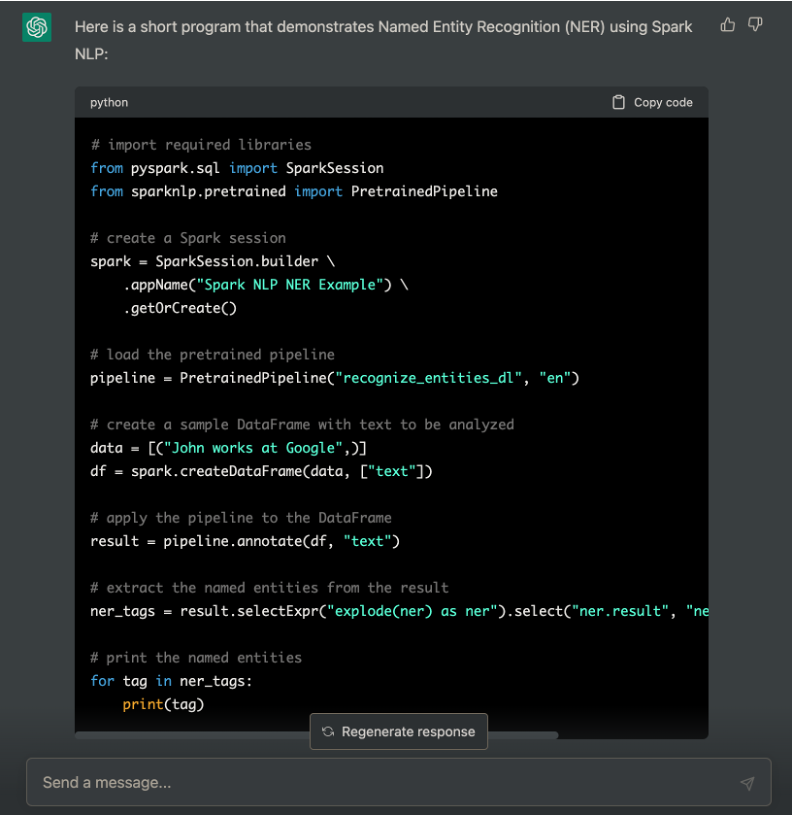Click the code block horizontal scrollbar
792x816 pixels.
pyautogui.click(x=316, y=735)
